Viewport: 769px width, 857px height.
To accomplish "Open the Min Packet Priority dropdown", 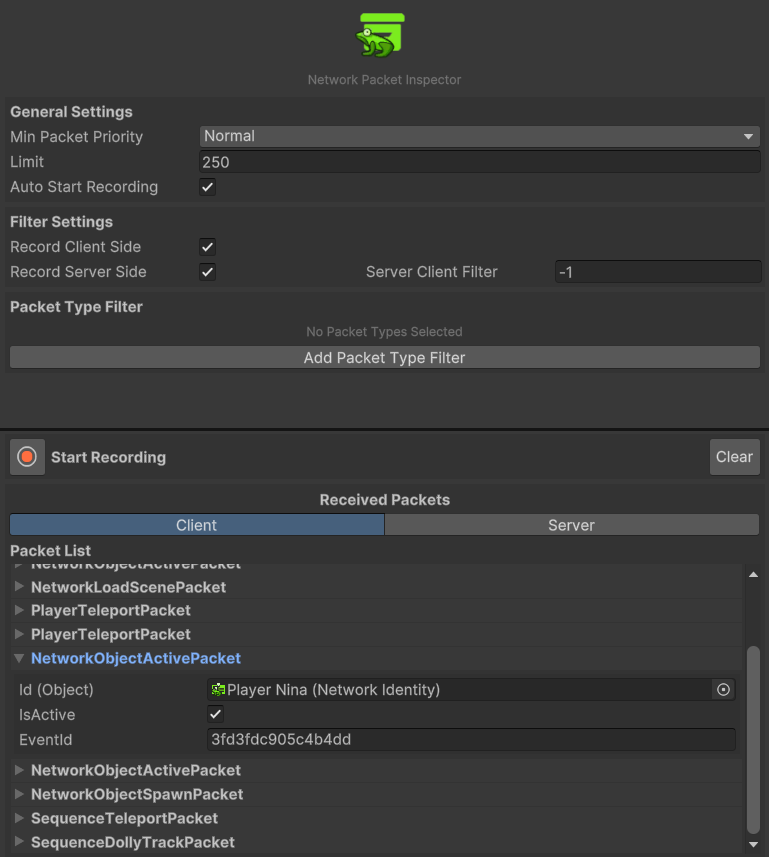I will point(479,136).
